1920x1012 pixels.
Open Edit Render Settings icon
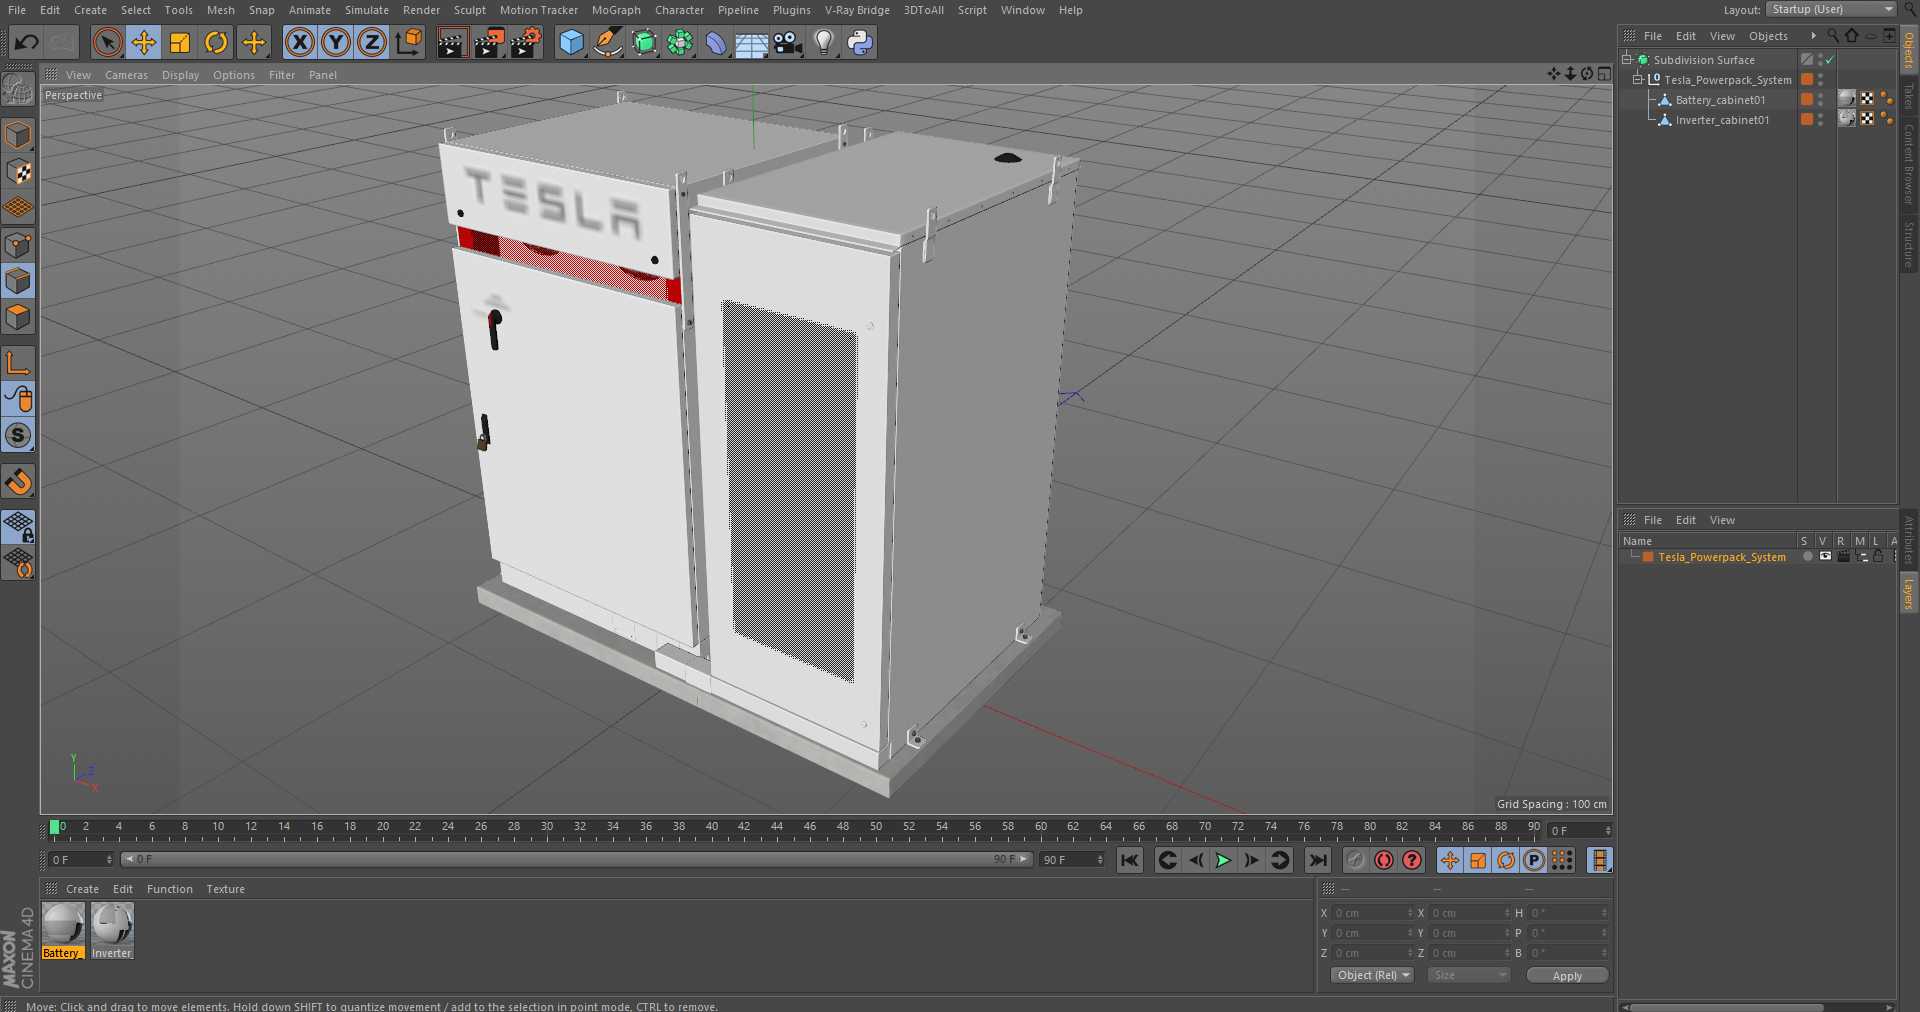526,42
